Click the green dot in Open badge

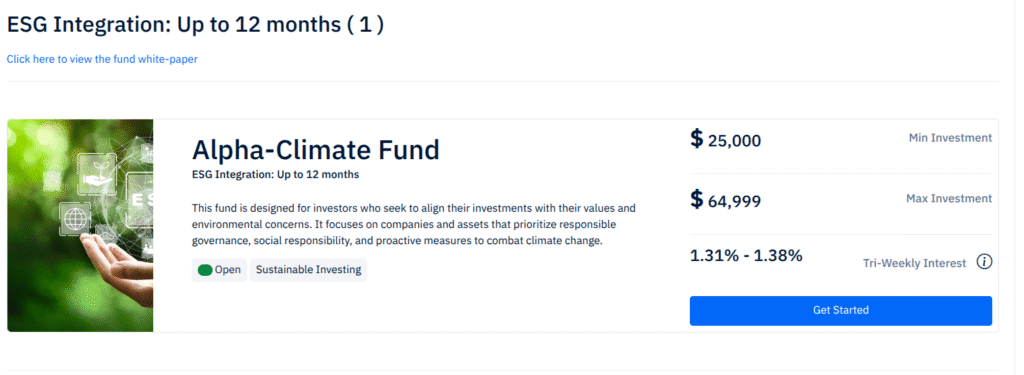205,270
